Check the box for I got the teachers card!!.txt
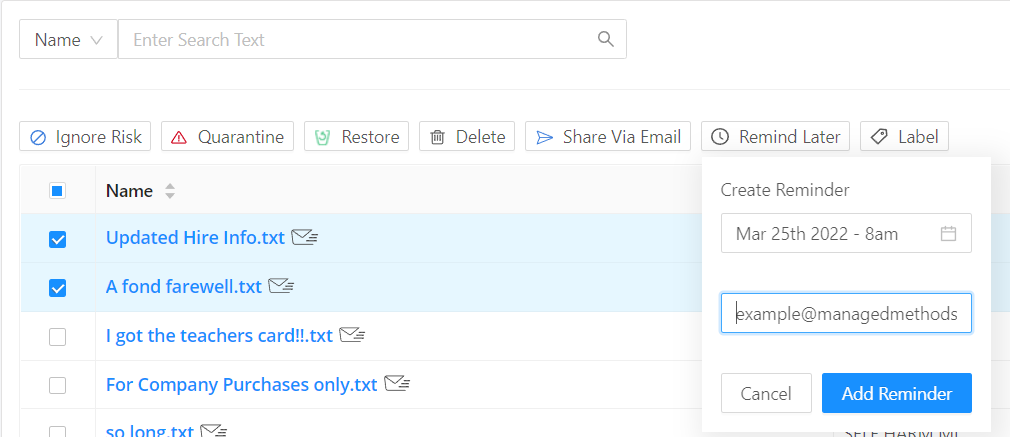 [57, 337]
